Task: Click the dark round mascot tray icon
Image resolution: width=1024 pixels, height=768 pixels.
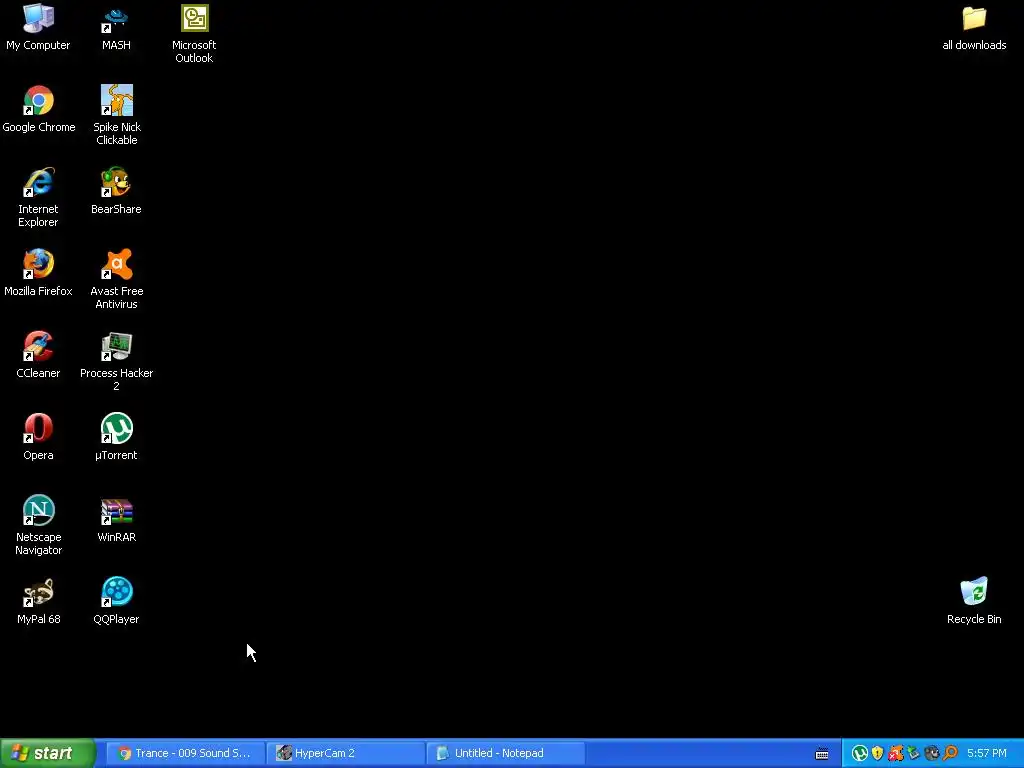Action: point(932,754)
